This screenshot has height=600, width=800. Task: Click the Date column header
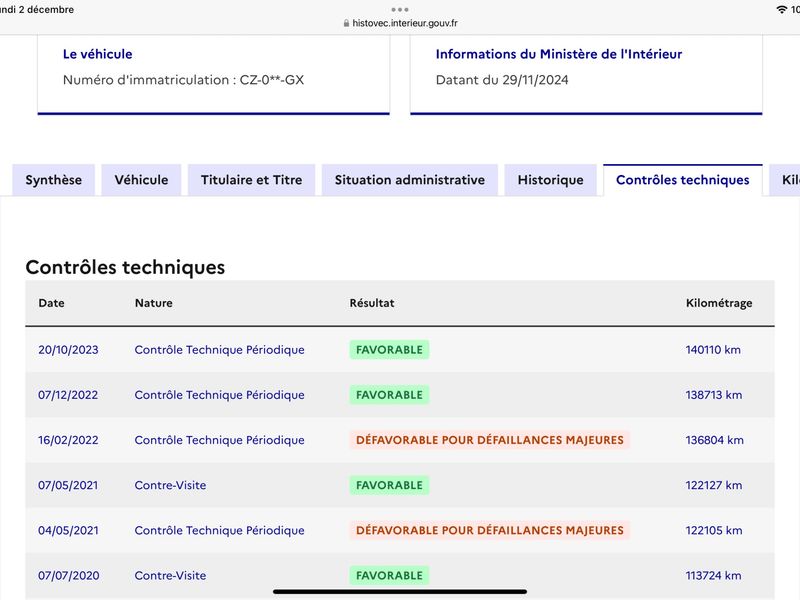coord(52,303)
